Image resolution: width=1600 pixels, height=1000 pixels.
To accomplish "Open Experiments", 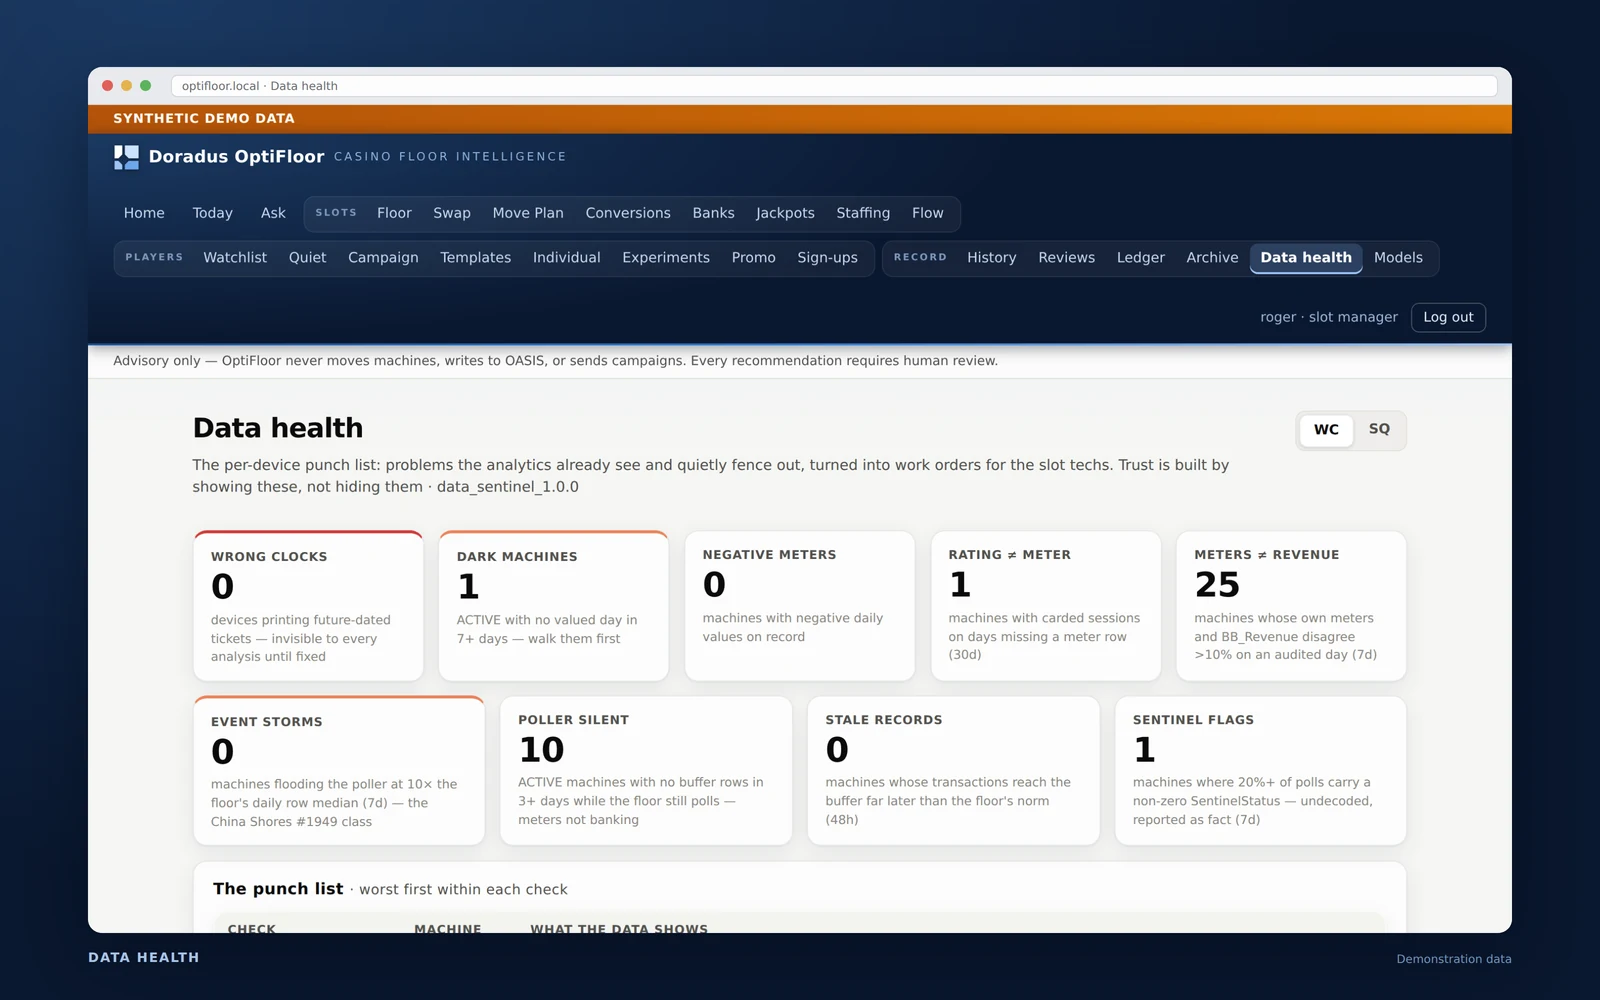I will tap(666, 258).
